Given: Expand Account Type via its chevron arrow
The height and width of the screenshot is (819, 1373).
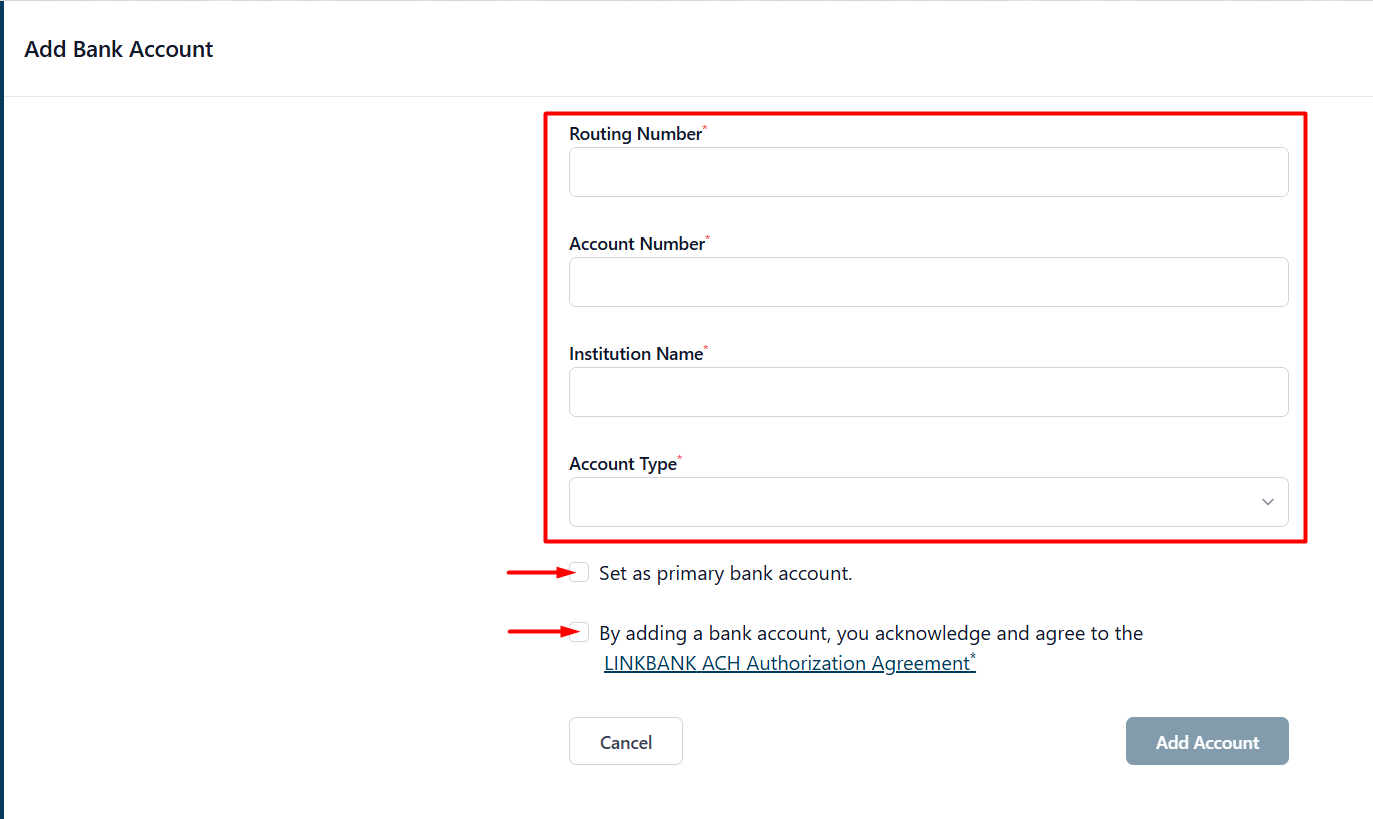Looking at the screenshot, I should 1267,502.
